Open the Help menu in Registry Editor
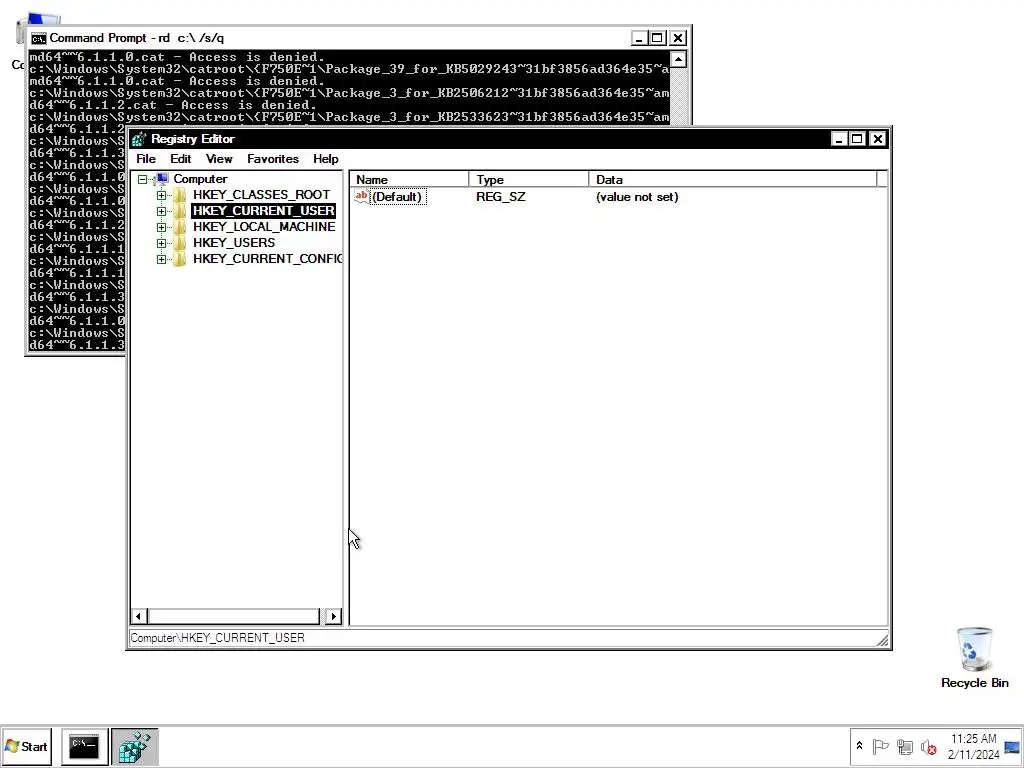The width and height of the screenshot is (1024, 768). (x=325, y=159)
